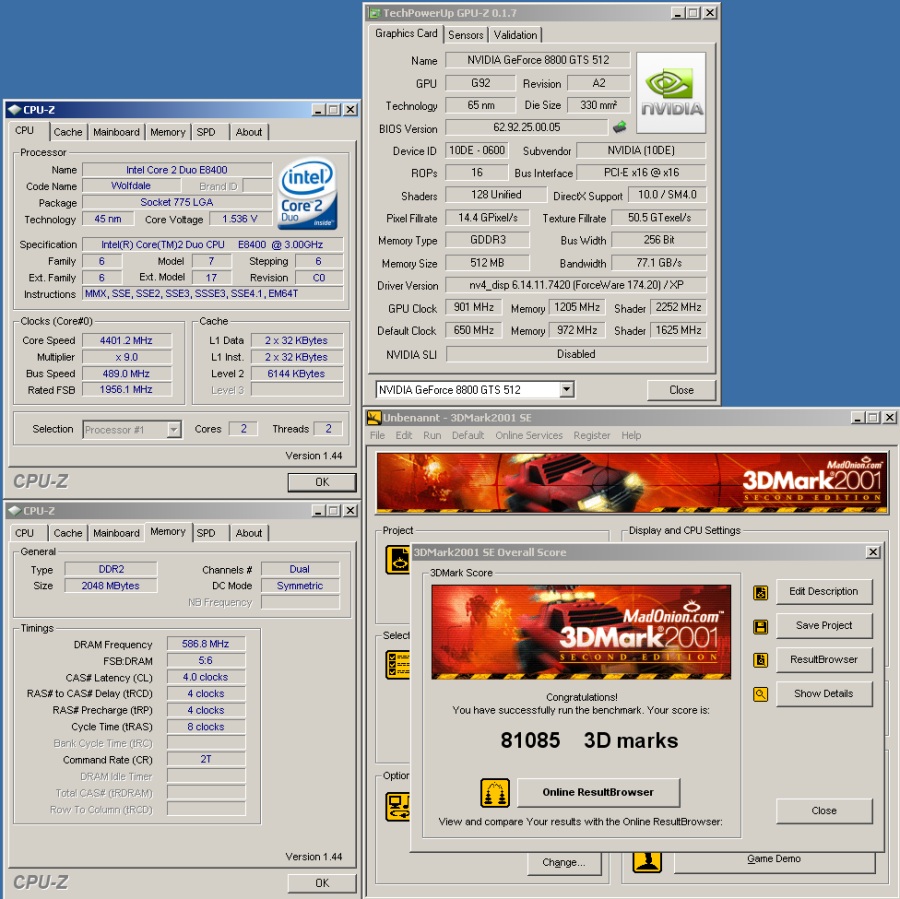Click the Core Speed 4401.2 MHz field

coord(127,340)
